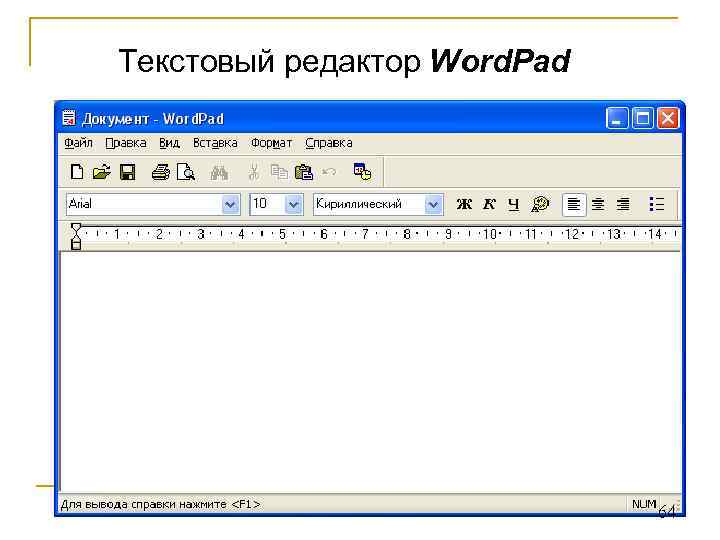Align text to the right
Image resolution: width=720 pixels, height=540 pixels.
(623, 204)
